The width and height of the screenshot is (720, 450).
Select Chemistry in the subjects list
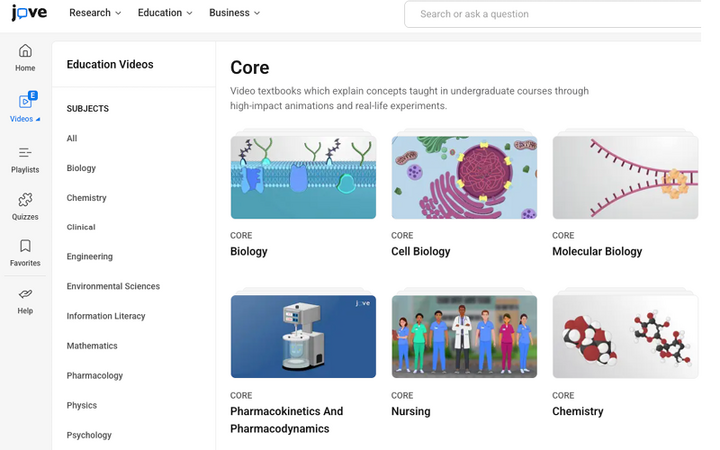tap(86, 198)
